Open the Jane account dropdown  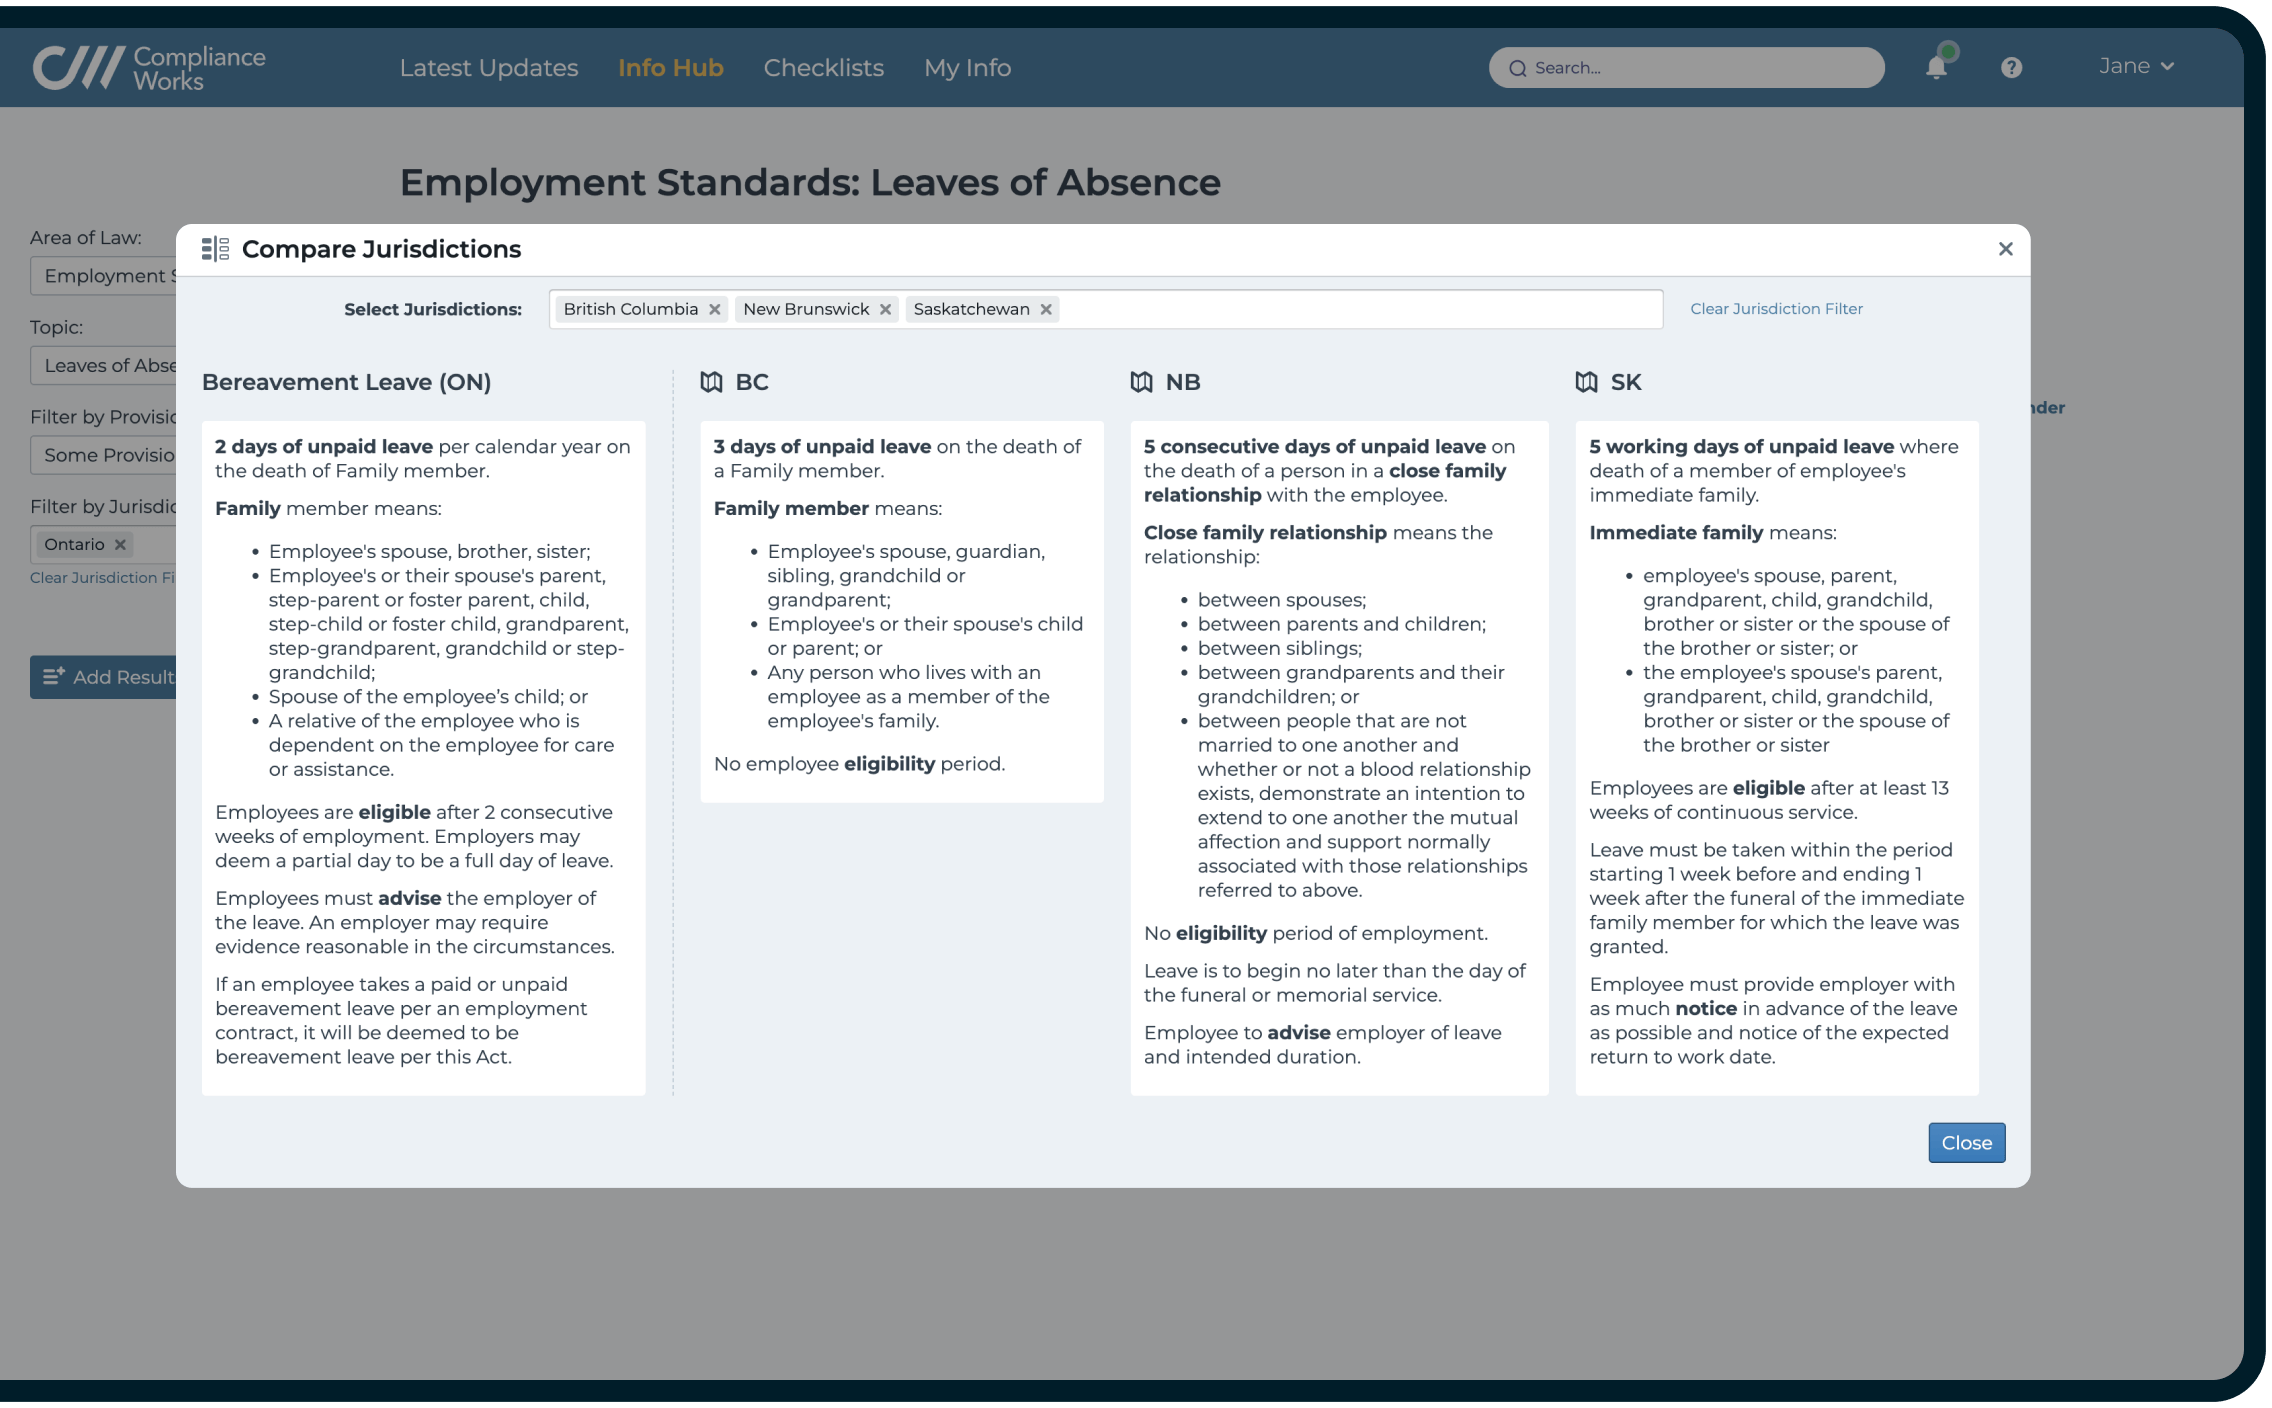pos(2137,66)
